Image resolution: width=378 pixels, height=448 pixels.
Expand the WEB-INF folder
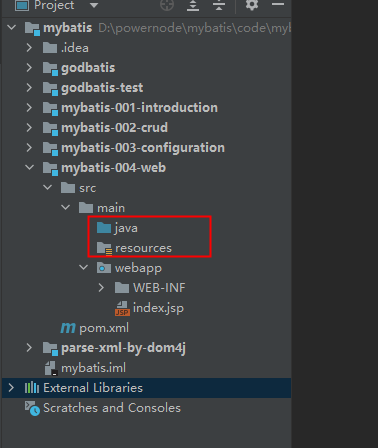point(101,288)
